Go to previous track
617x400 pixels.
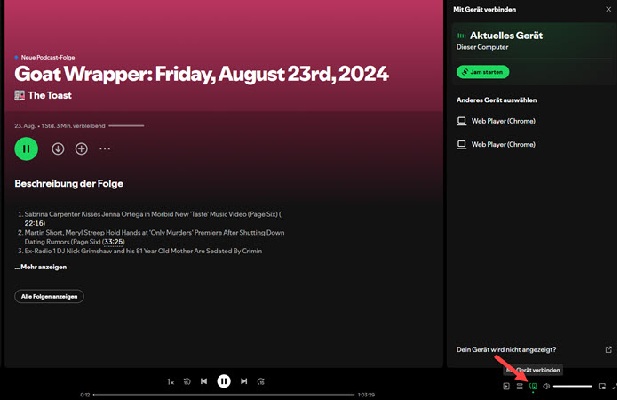tap(204, 381)
